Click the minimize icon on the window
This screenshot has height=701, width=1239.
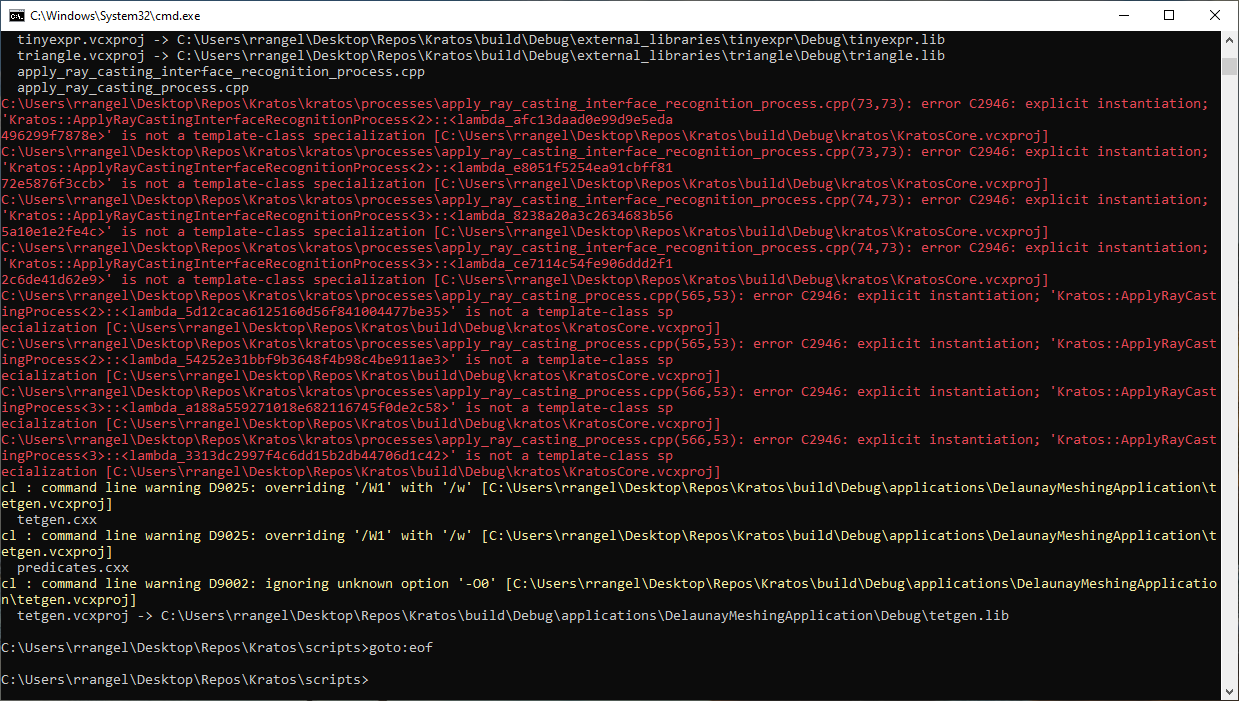coord(1123,15)
